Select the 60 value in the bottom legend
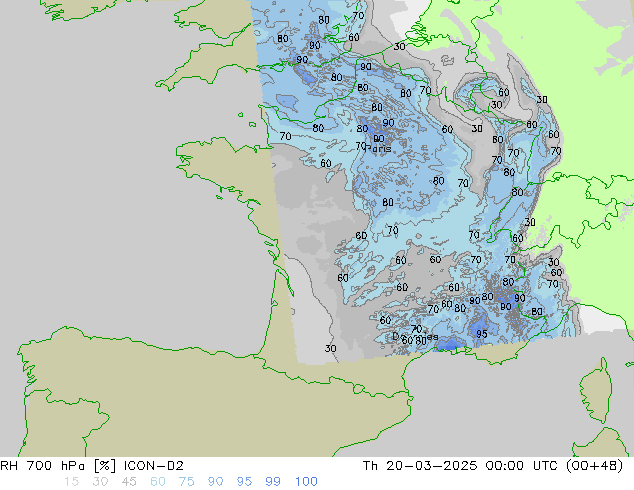This screenshot has height=490, width=634. pyautogui.click(x=158, y=482)
